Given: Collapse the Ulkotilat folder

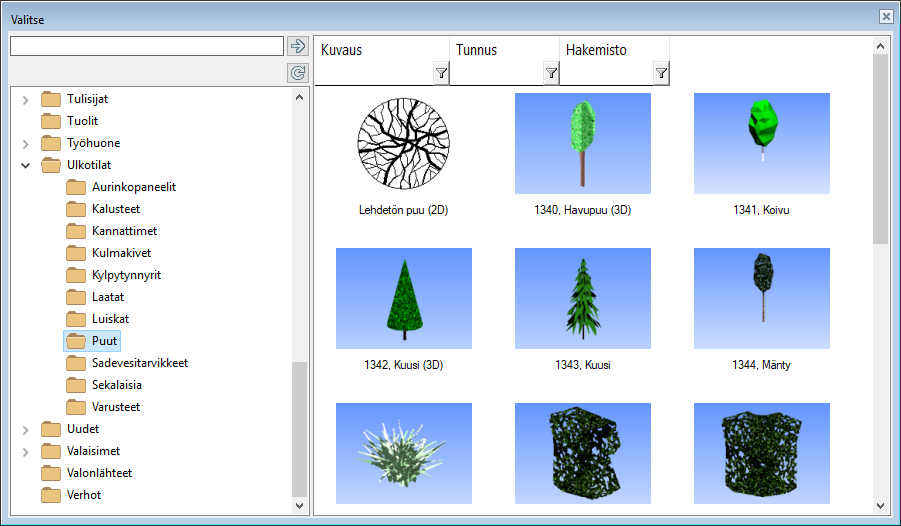Looking at the screenshot, I should 26,166.
